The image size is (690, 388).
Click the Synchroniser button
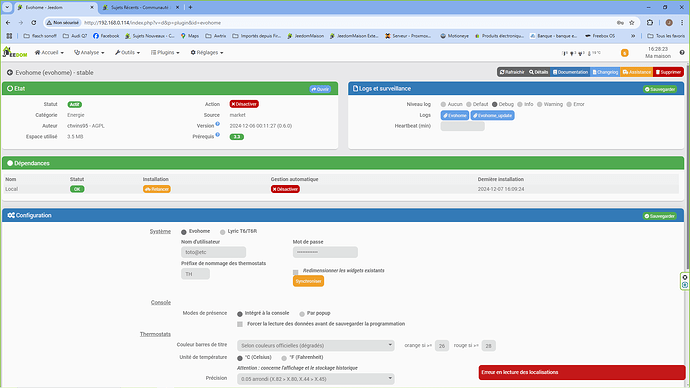click(x=308, y=281)
